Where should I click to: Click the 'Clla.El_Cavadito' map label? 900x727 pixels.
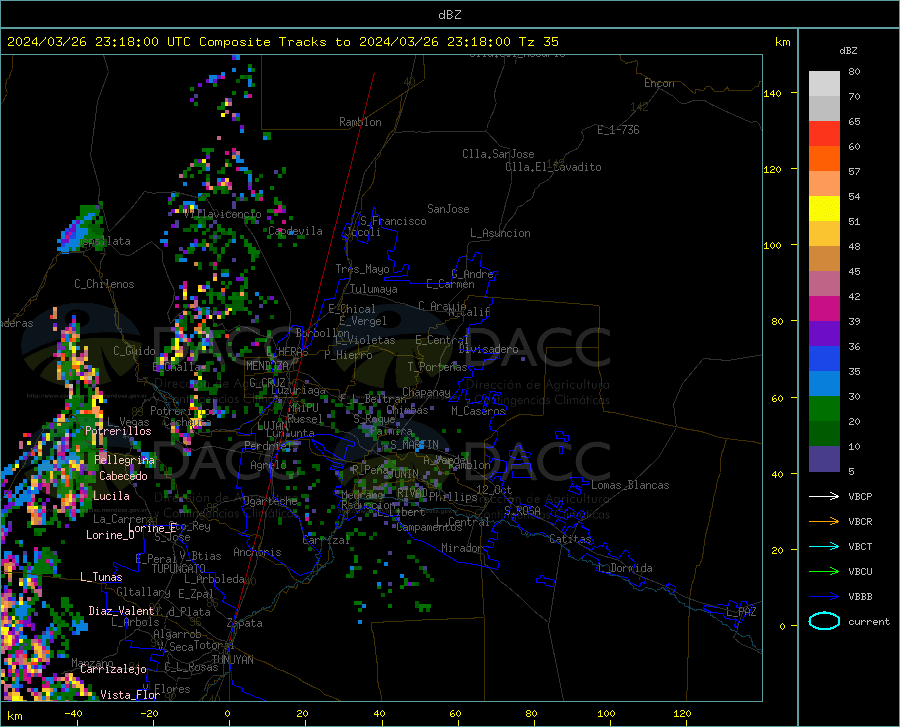click(x=553, y=167)
